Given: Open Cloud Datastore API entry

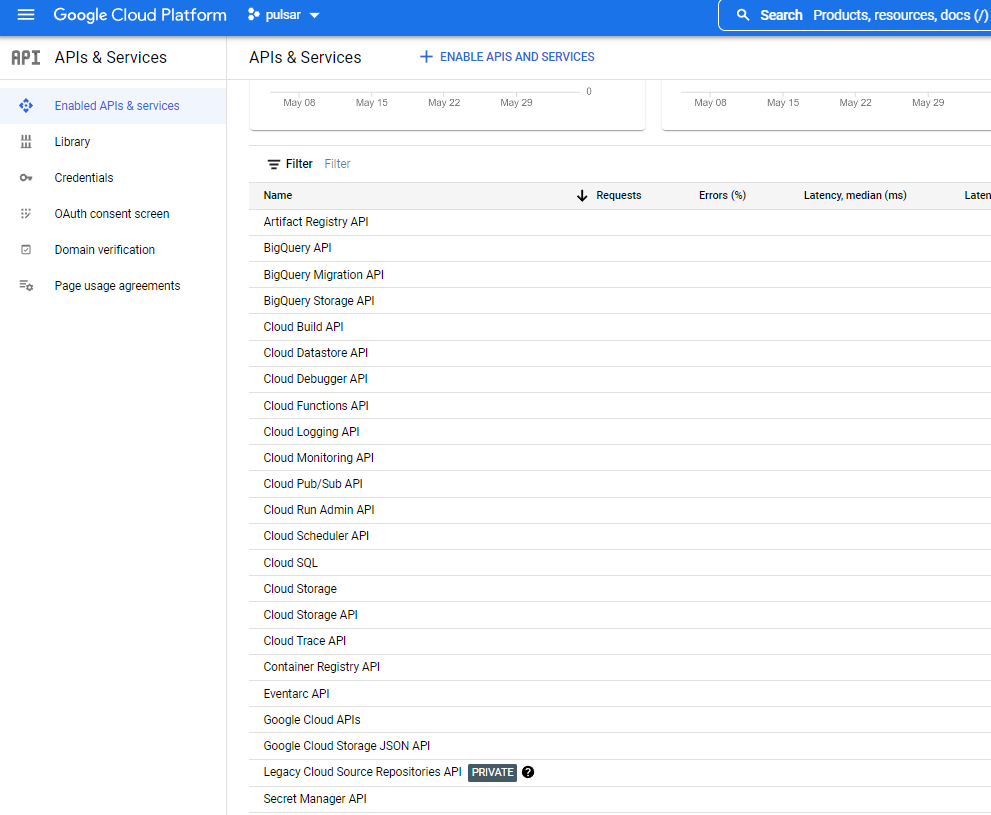Looking at the screenshot, I should point(620,353).
